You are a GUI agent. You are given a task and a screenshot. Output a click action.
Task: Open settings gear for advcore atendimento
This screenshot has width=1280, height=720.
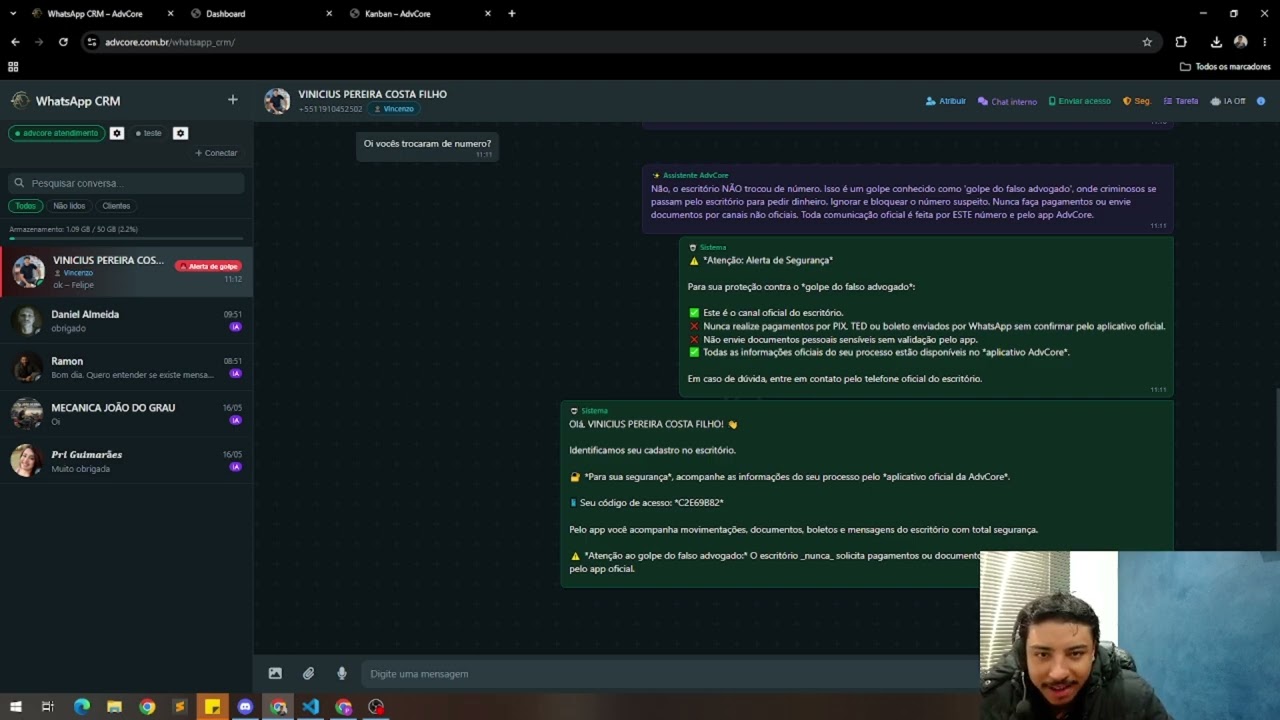point(117,133)
